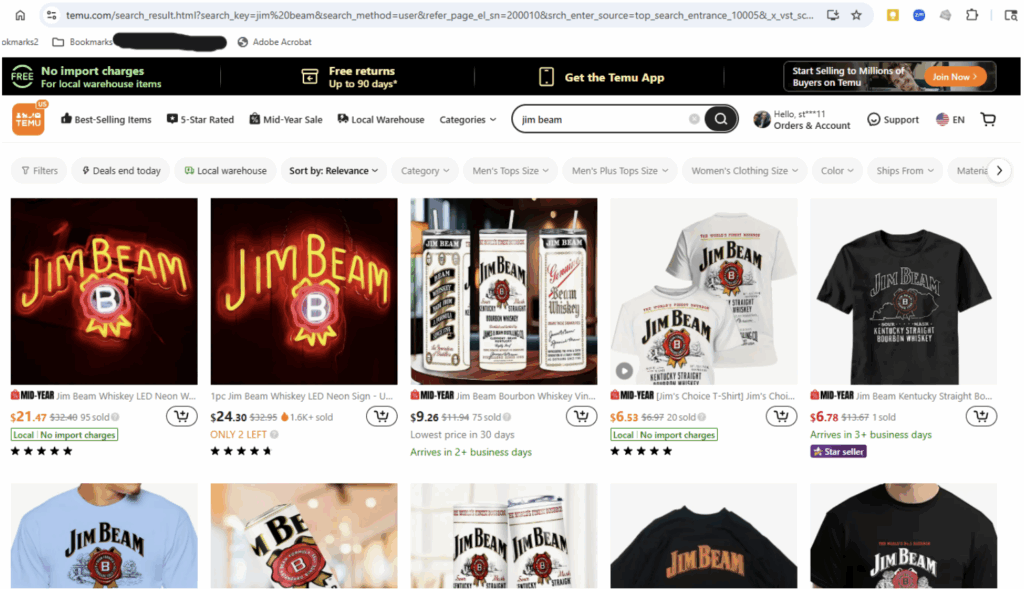Open the shopping cart icon

click(x=988, y=119)
